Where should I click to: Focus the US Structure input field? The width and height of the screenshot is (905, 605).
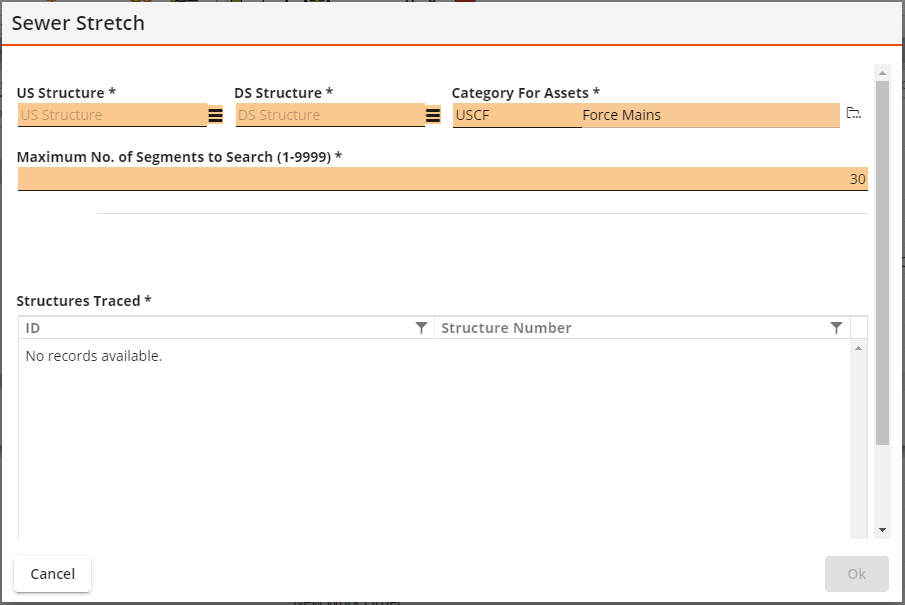click(112, 115)
